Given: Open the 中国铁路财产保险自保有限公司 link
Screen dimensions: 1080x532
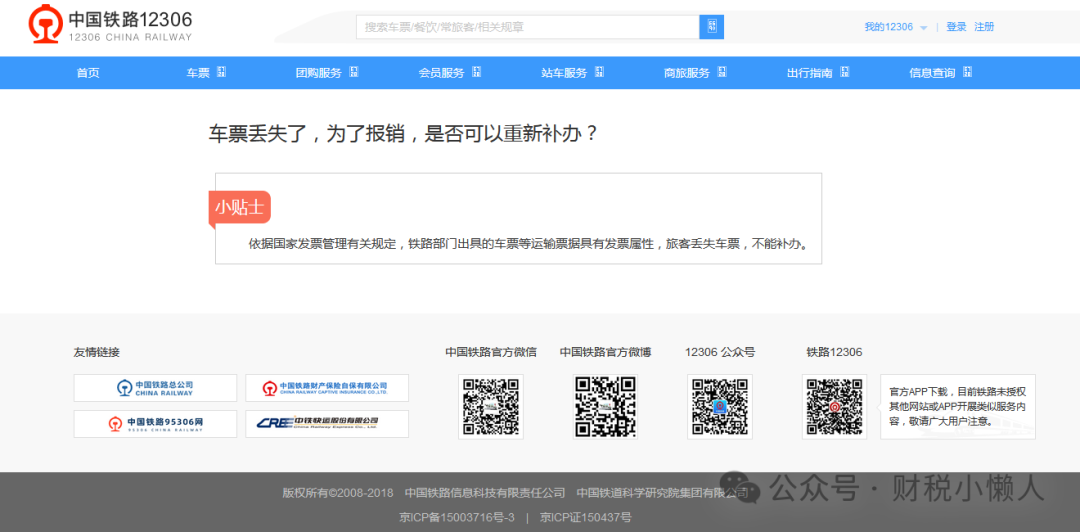Looking at the screenshot, I should pos(327,388).
